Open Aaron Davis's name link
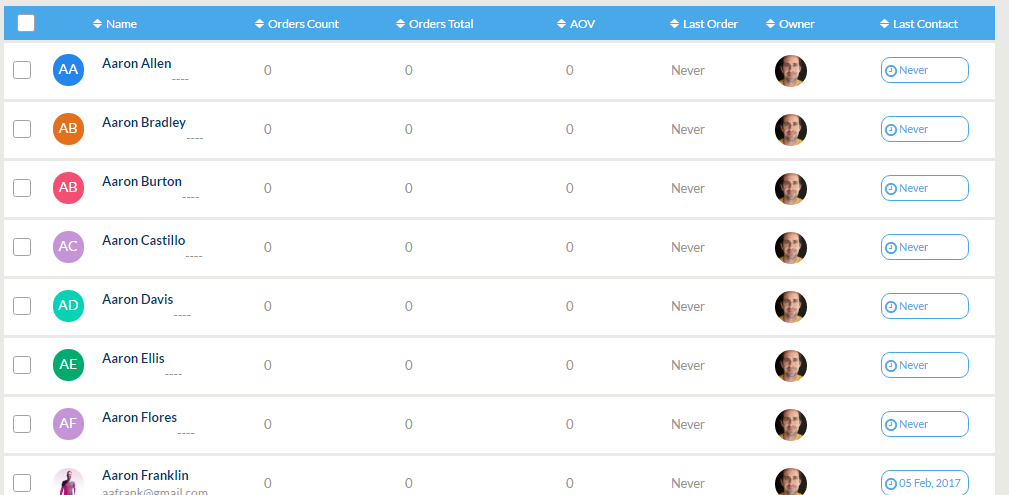This screenshot has width=1009, height=495. coord(138,299)
